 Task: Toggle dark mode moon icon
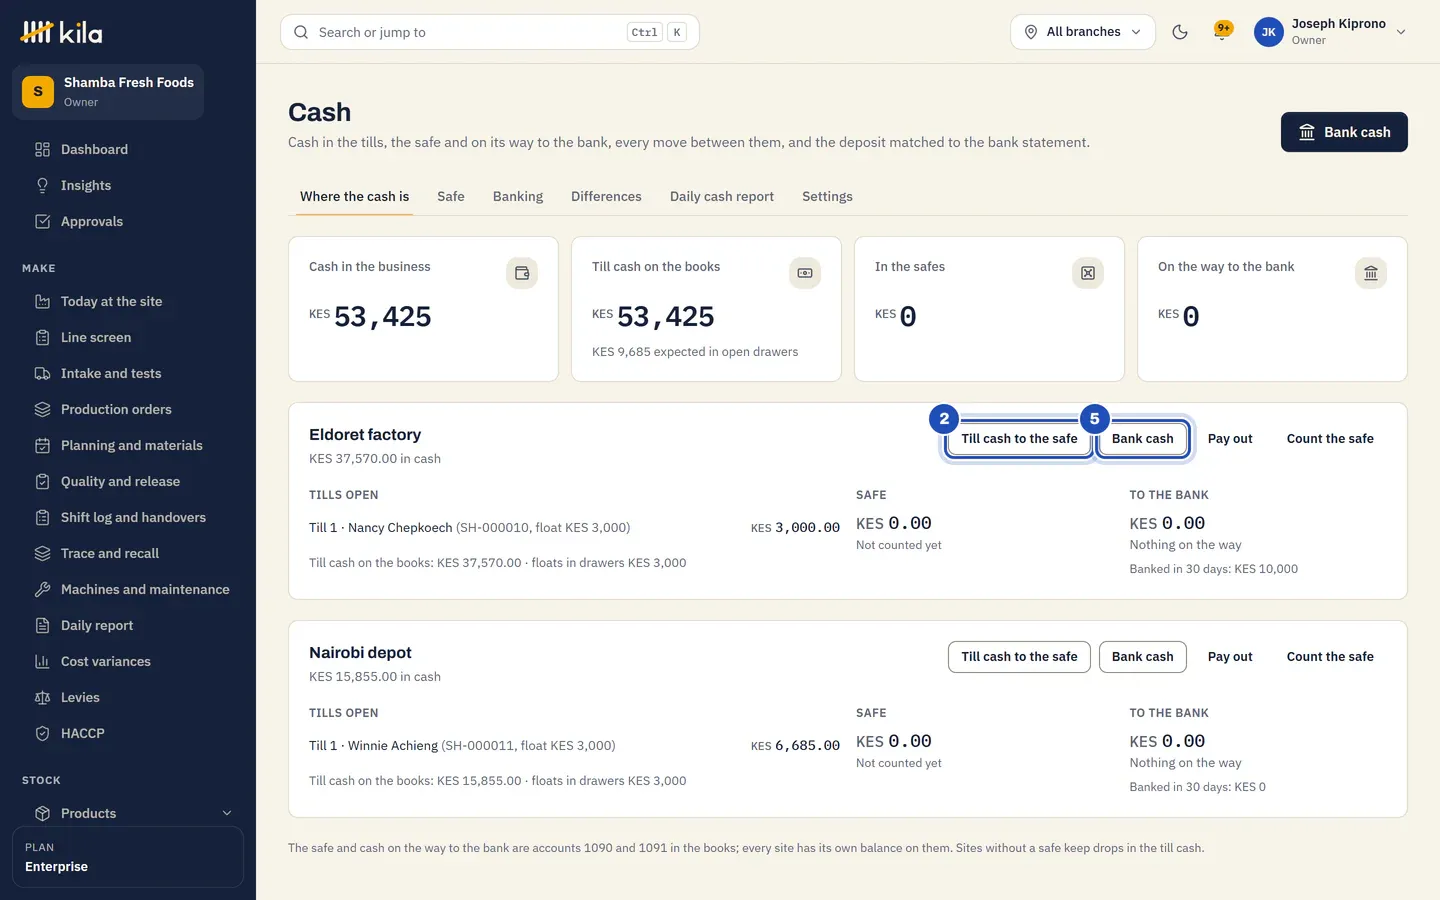pos(1180,32)
